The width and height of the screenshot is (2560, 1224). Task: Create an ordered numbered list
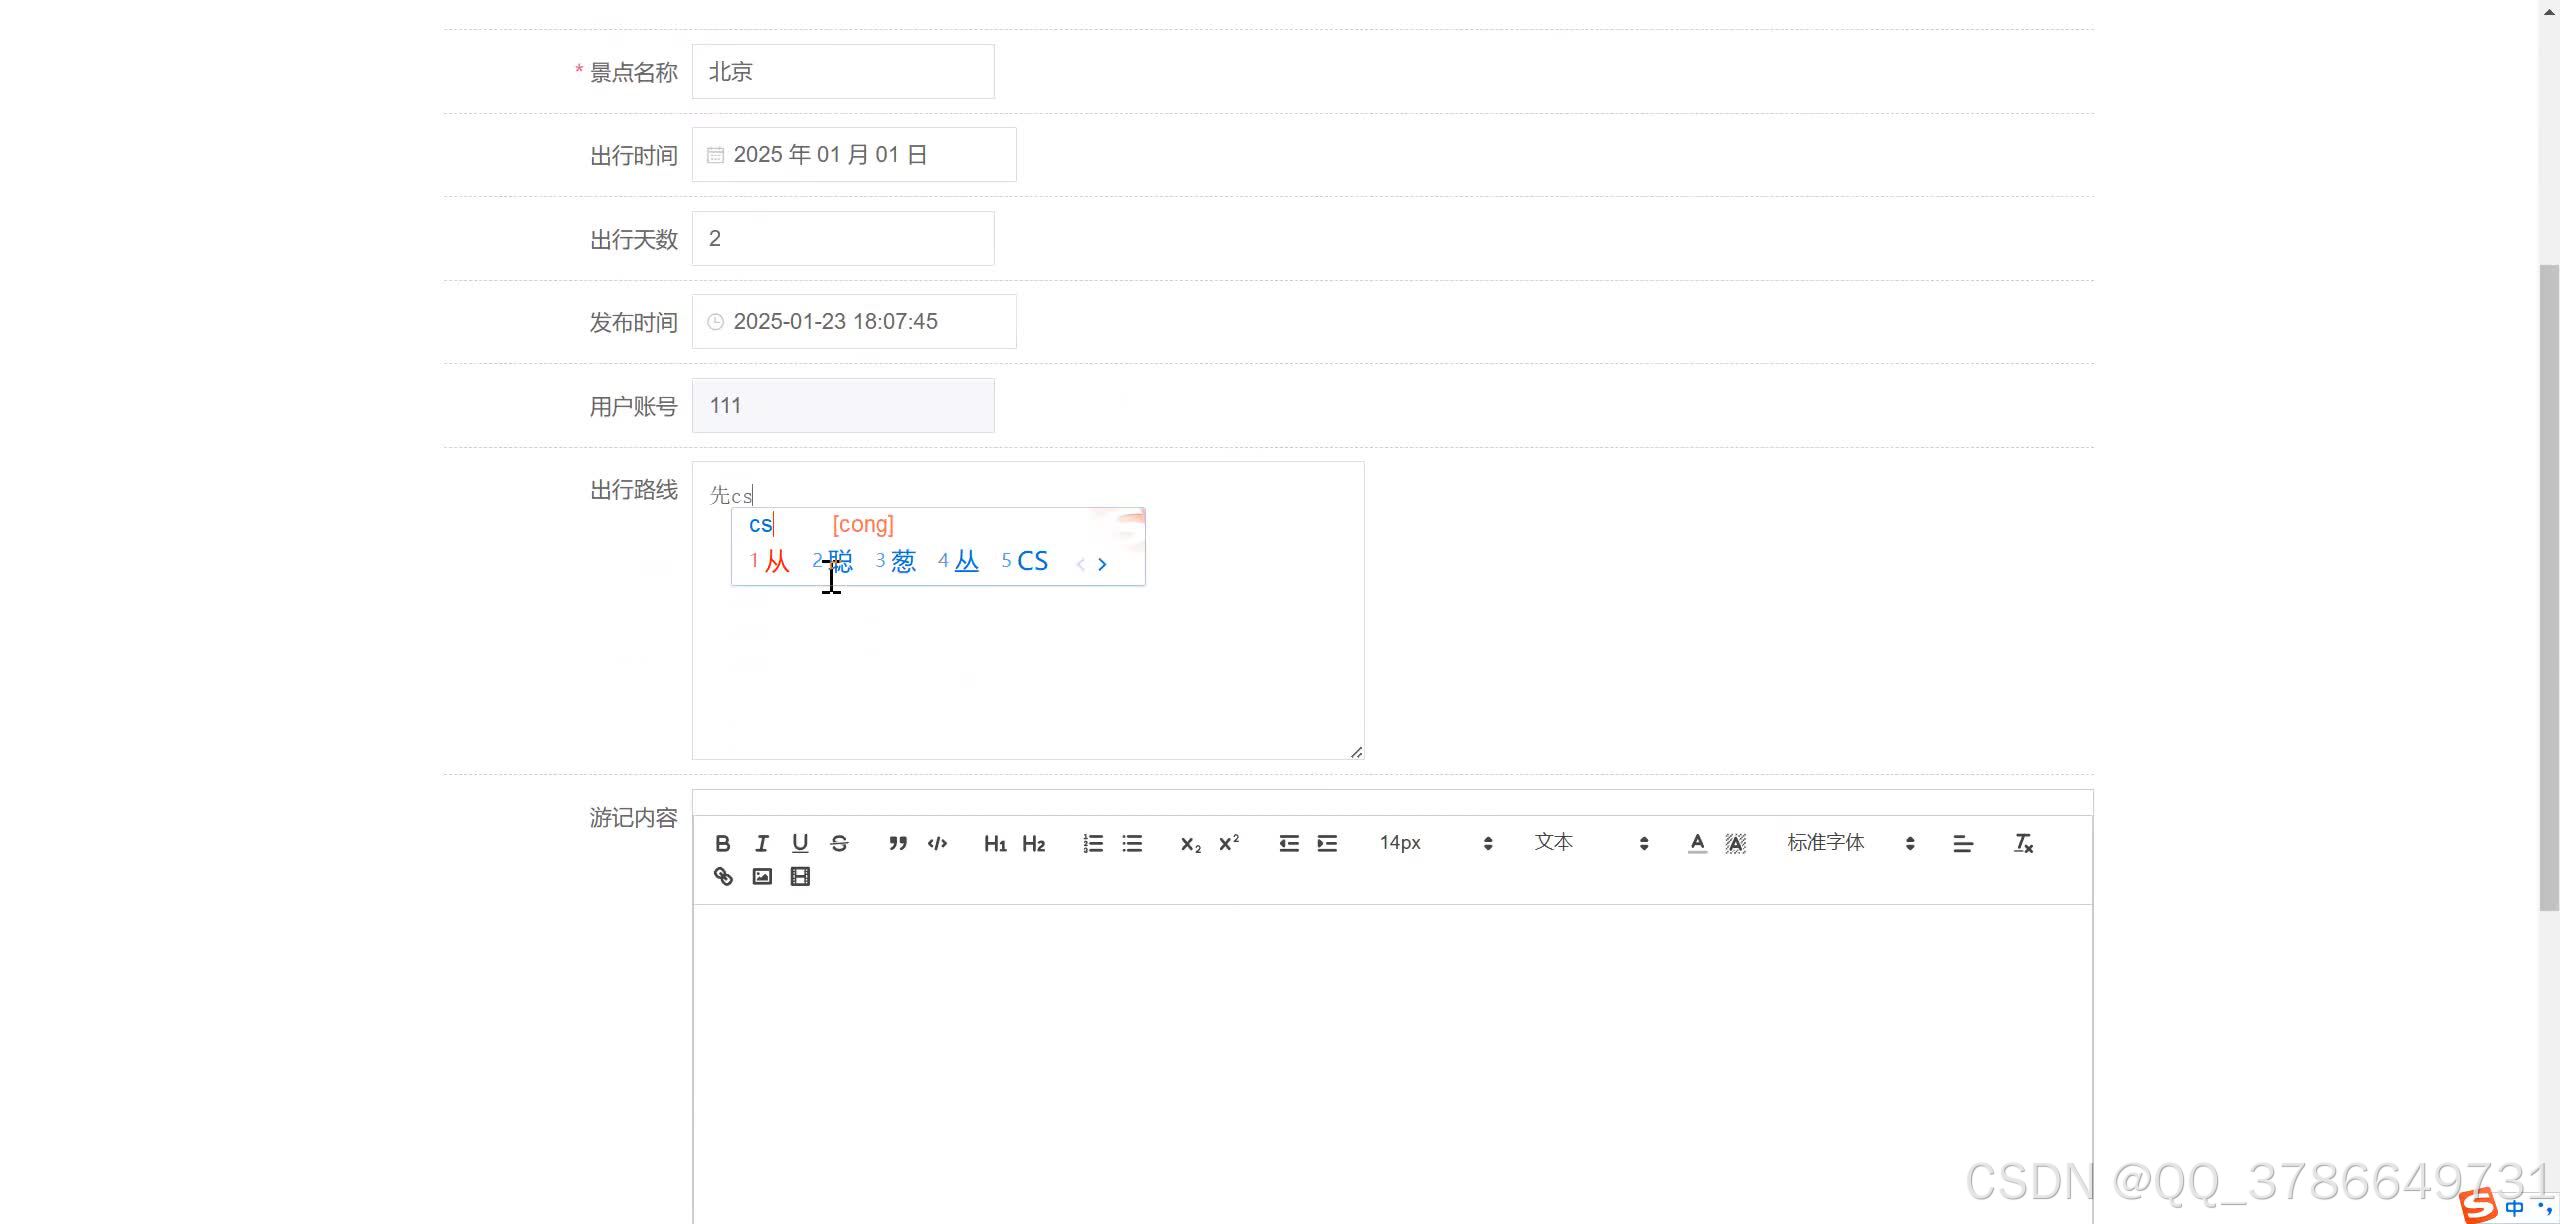(1093, 843)
